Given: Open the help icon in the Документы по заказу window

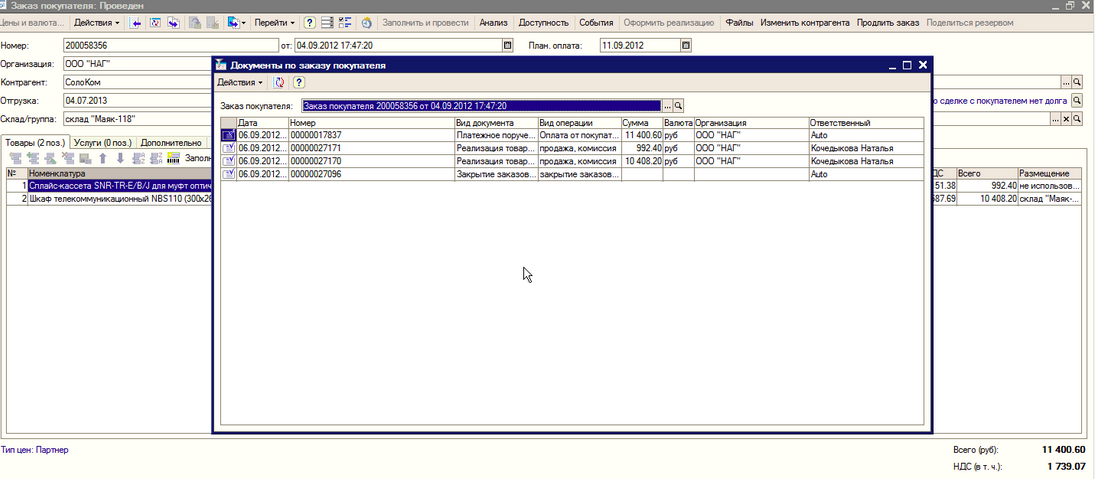Looking at the screenshot, I should [298, 82].
